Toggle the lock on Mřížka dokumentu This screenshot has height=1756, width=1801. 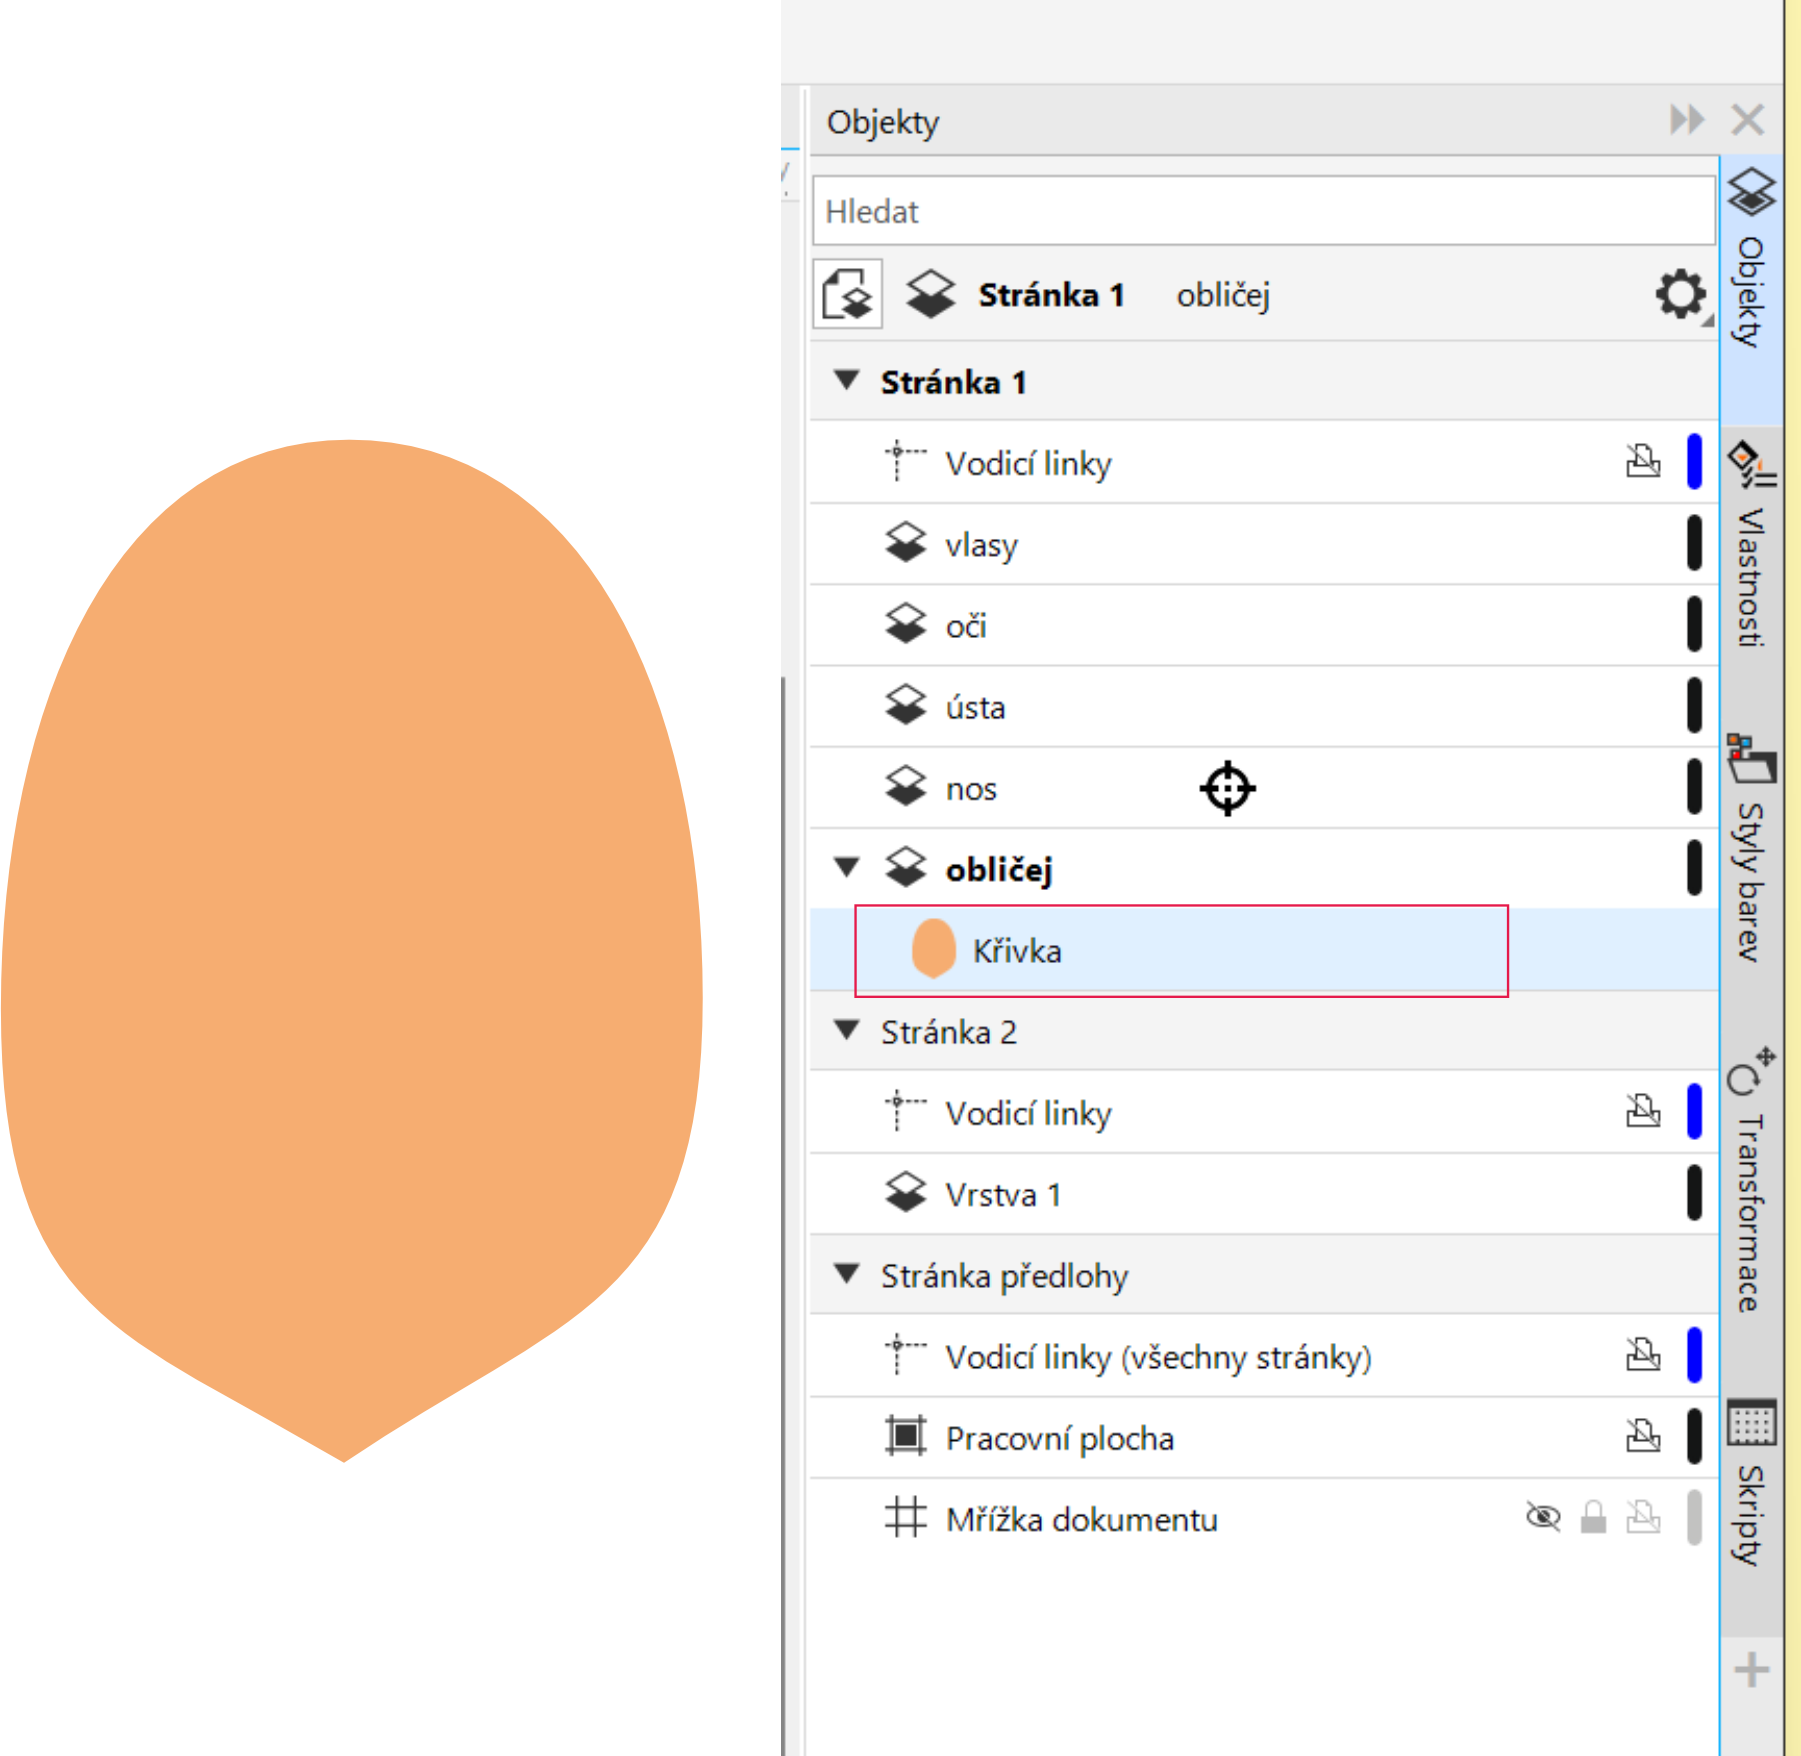(x=1593, y=1518)
